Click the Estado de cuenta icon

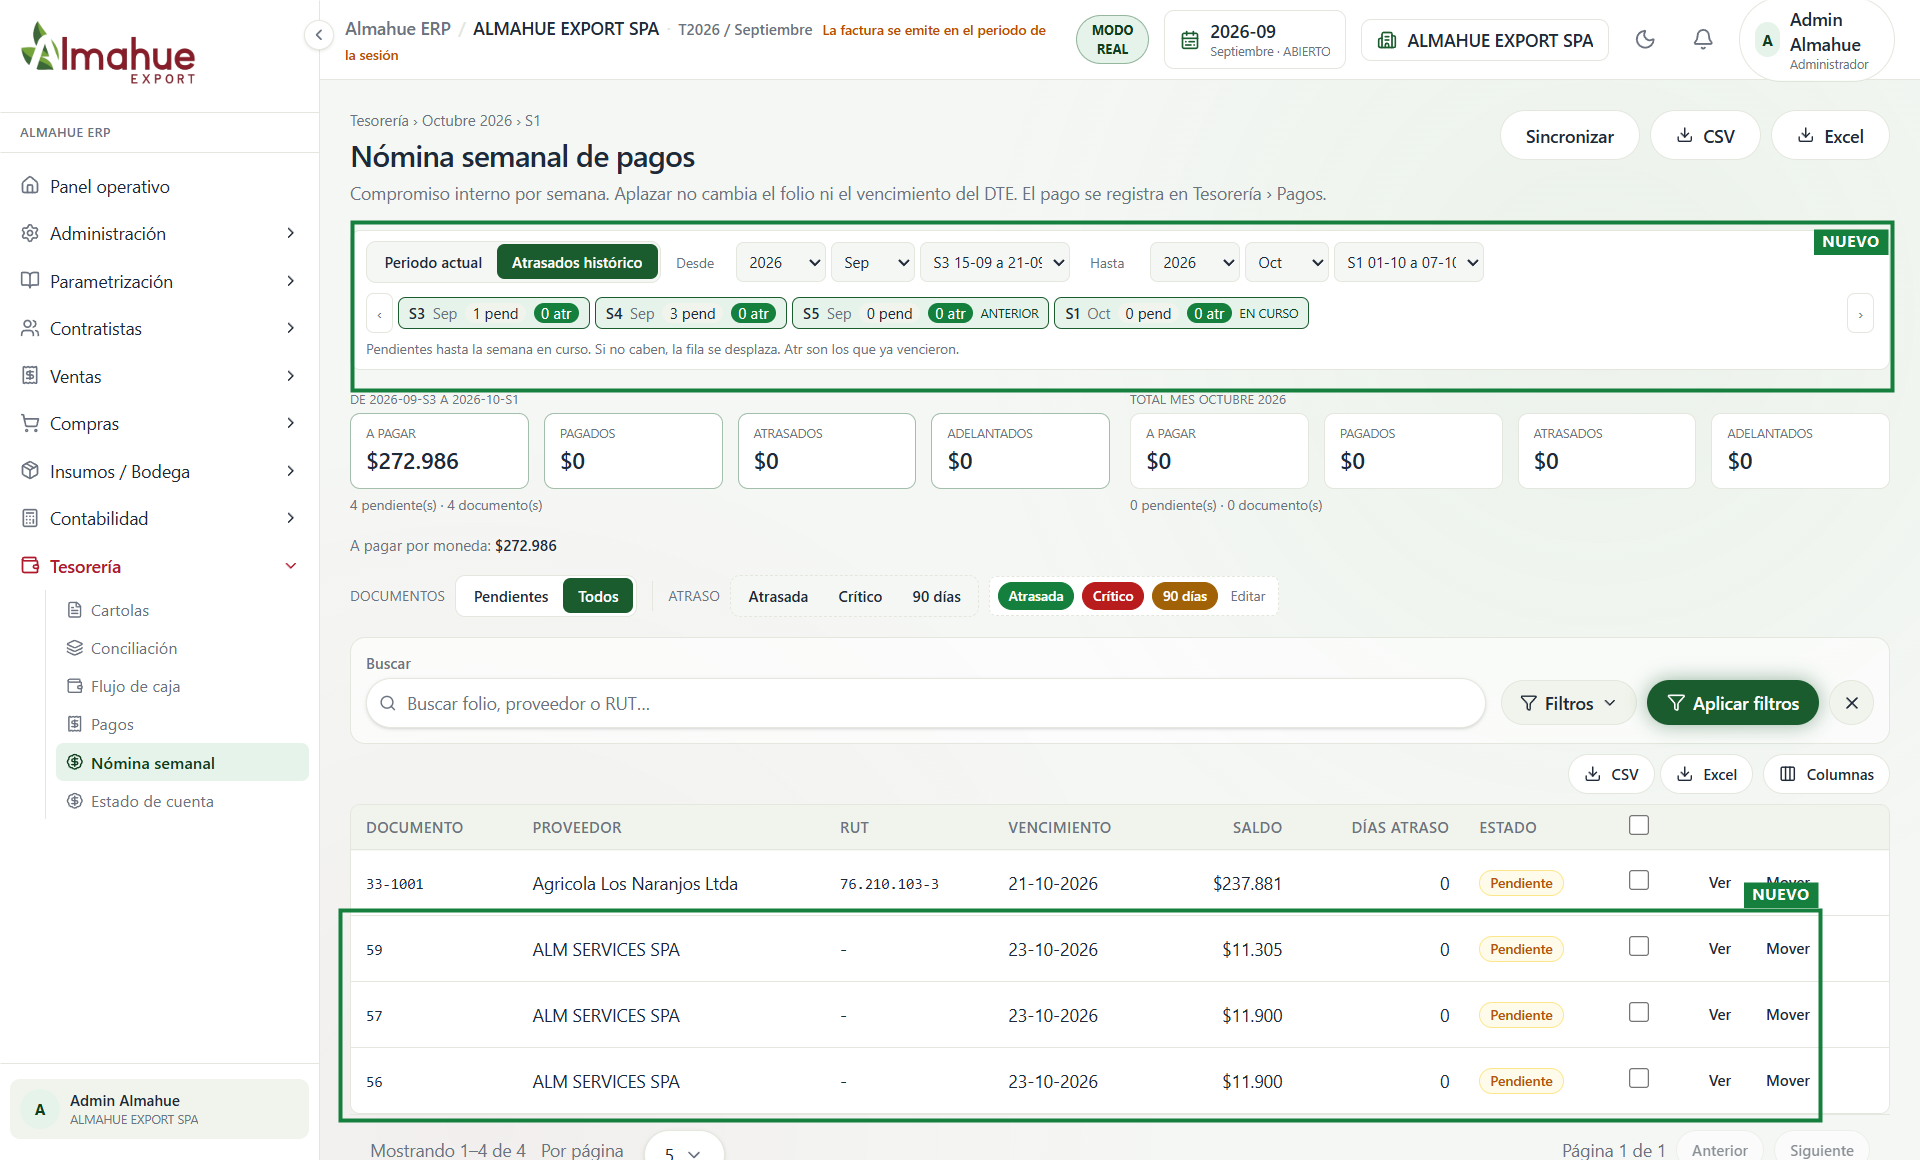click(x=75, y=801)
